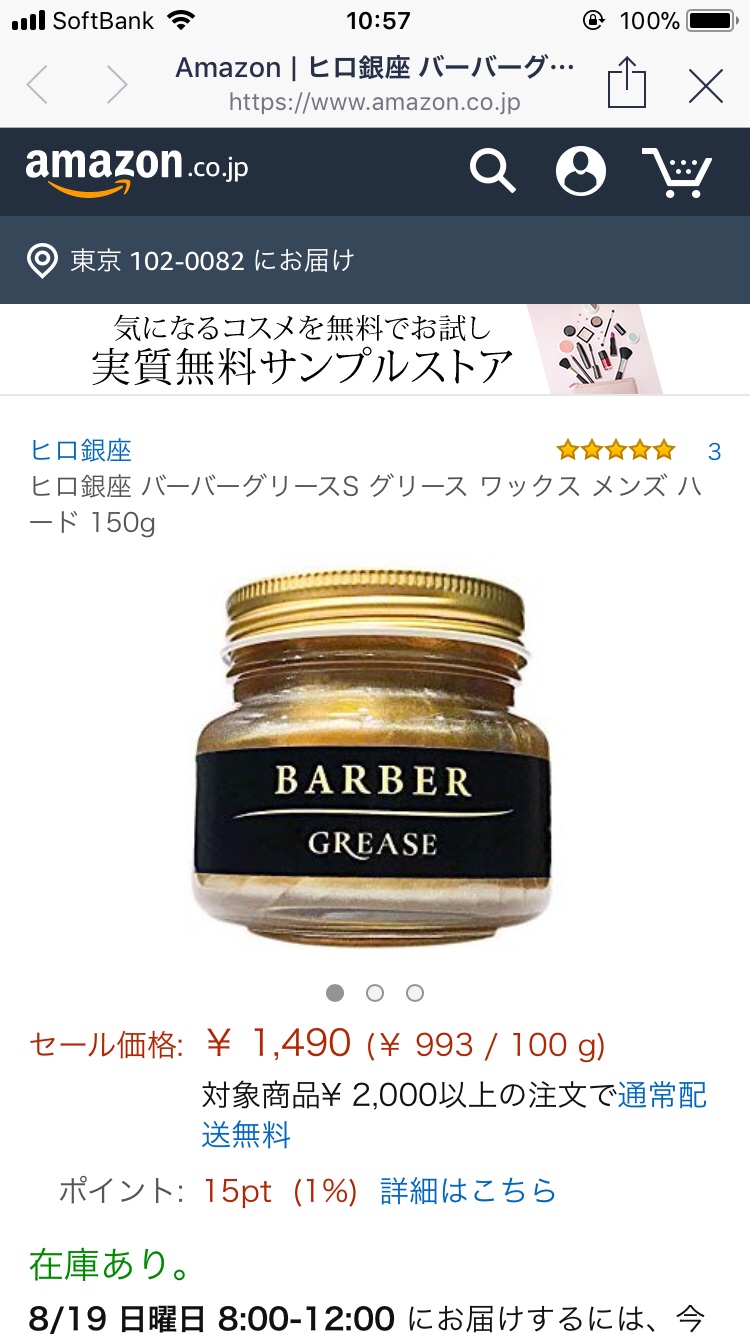Go back with the left arrow

pyautogui.click(x=37, y=85)
